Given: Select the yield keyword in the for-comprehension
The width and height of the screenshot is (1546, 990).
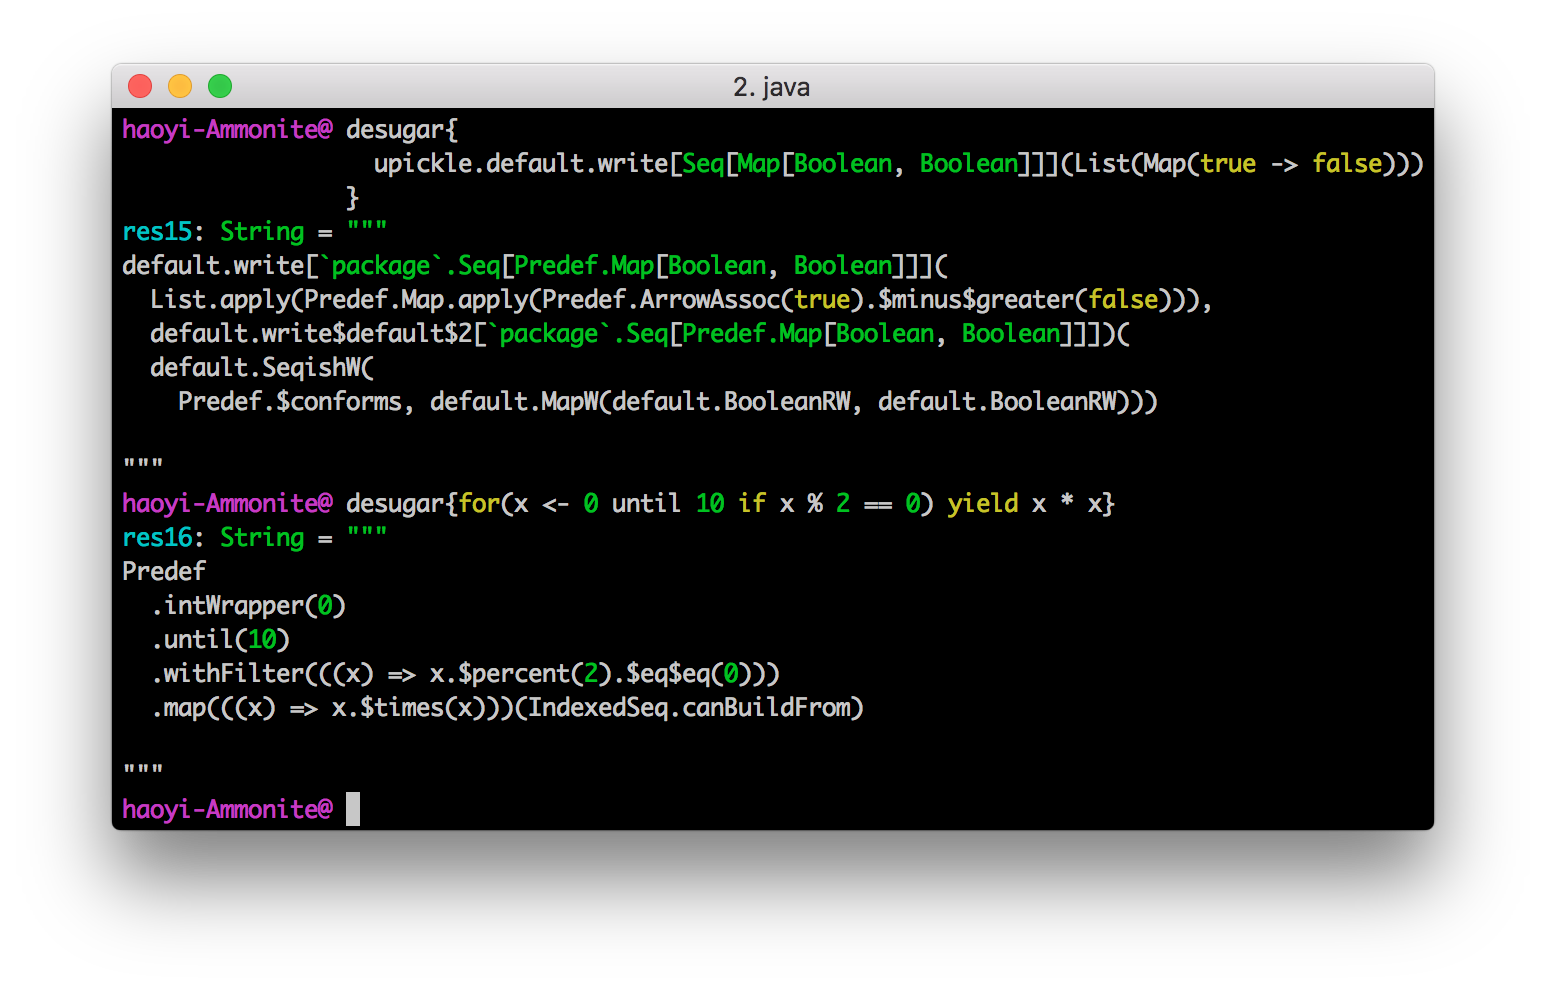Looking at the screenshot, I should (982, 504).
